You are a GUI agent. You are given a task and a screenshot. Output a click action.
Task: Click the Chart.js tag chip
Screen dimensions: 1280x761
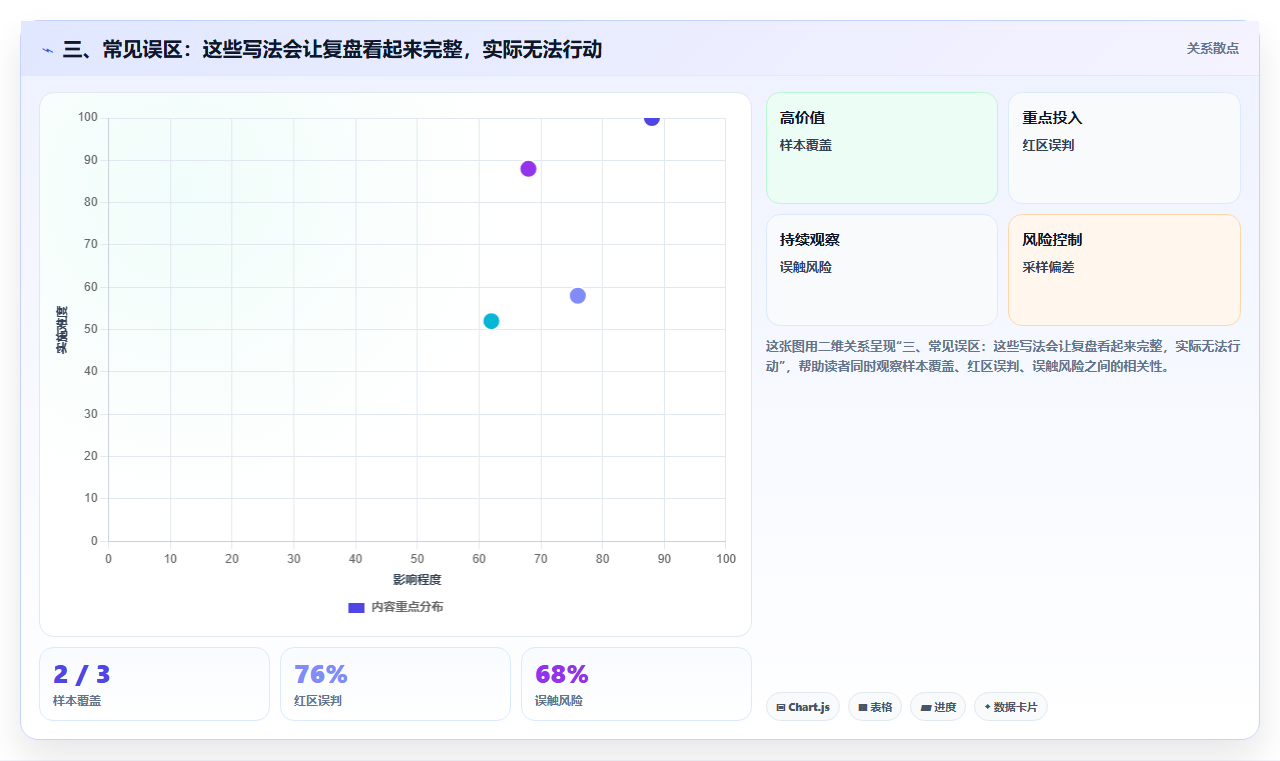coord(803,707)
